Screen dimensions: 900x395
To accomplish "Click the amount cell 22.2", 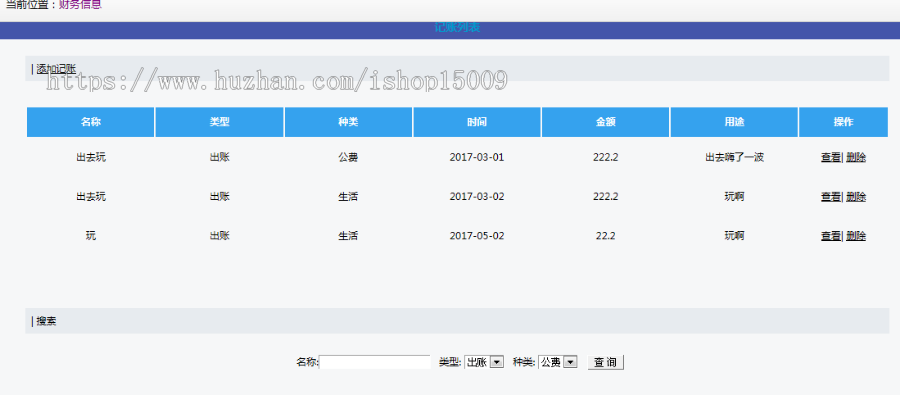I will tap(606, 235).
